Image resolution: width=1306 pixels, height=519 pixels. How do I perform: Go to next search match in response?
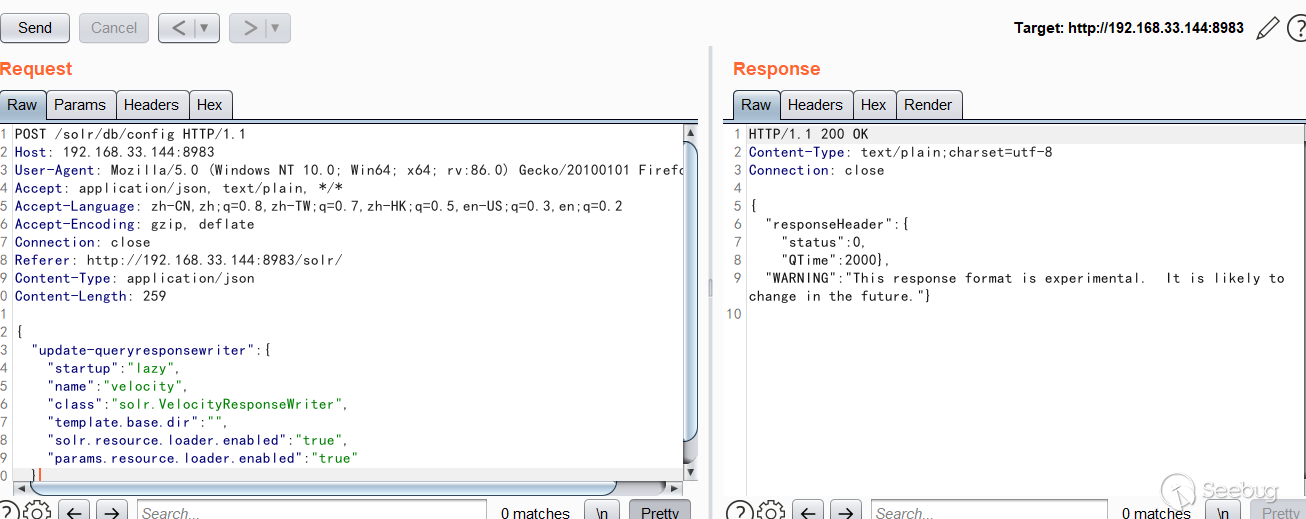point(846,511)
